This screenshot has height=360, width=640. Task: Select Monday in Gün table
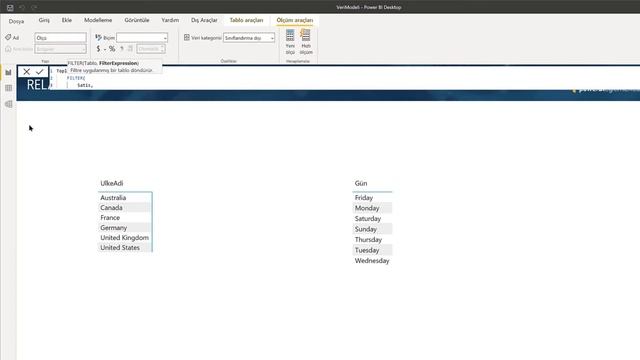click(367, 208)
